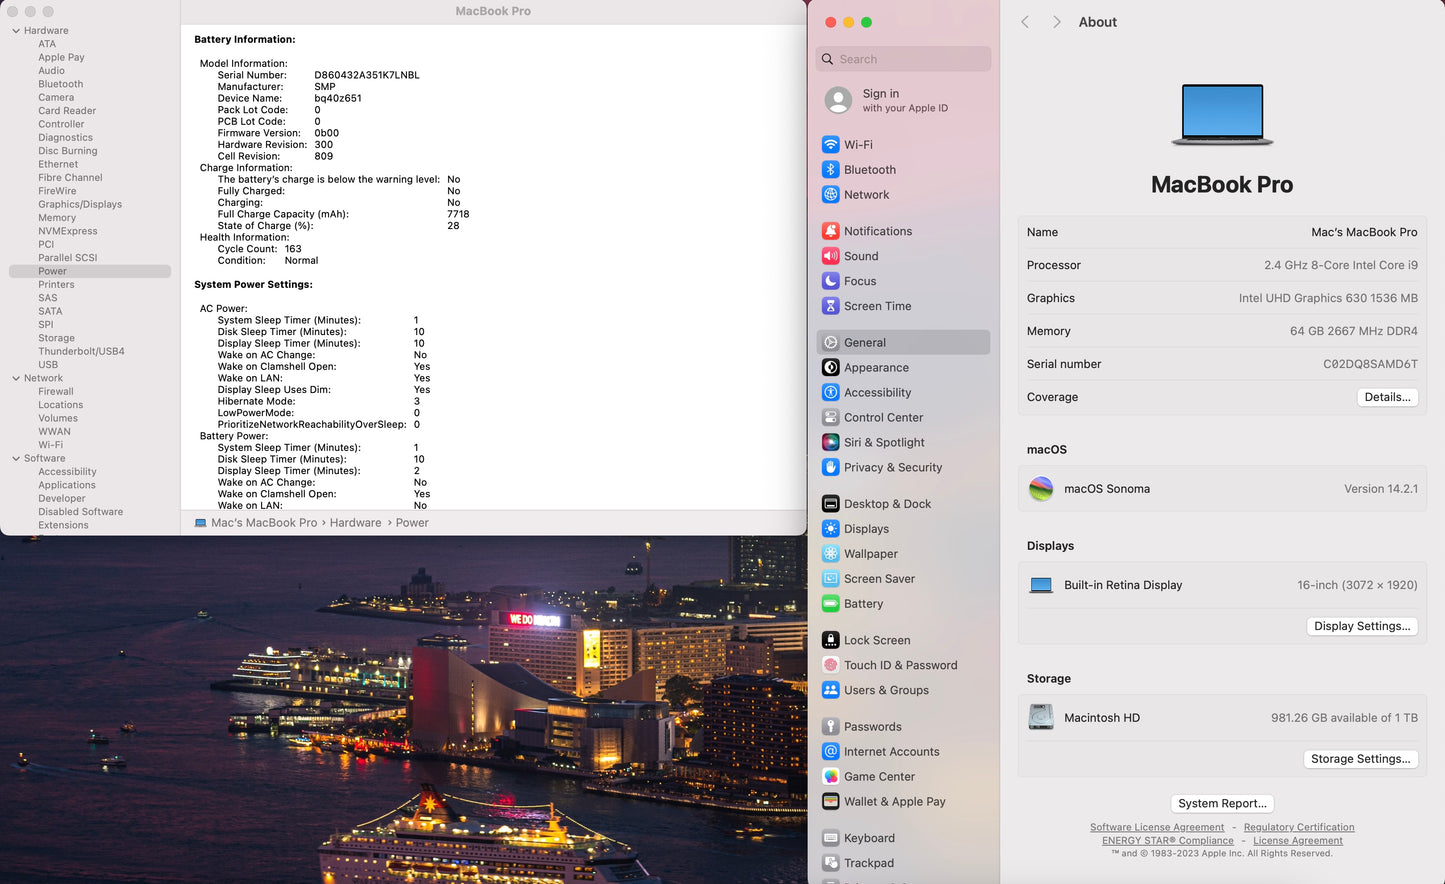Click the Bluetooth icon in System Settings sidebar
The height and width of the screenshot is (884, 1445).
click(x=830, y=170)
